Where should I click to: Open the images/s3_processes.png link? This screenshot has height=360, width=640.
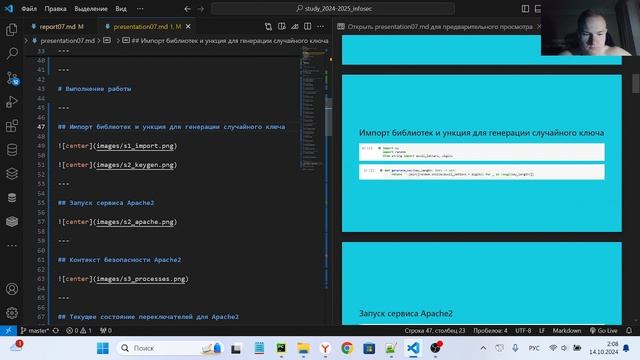[141, 279]
